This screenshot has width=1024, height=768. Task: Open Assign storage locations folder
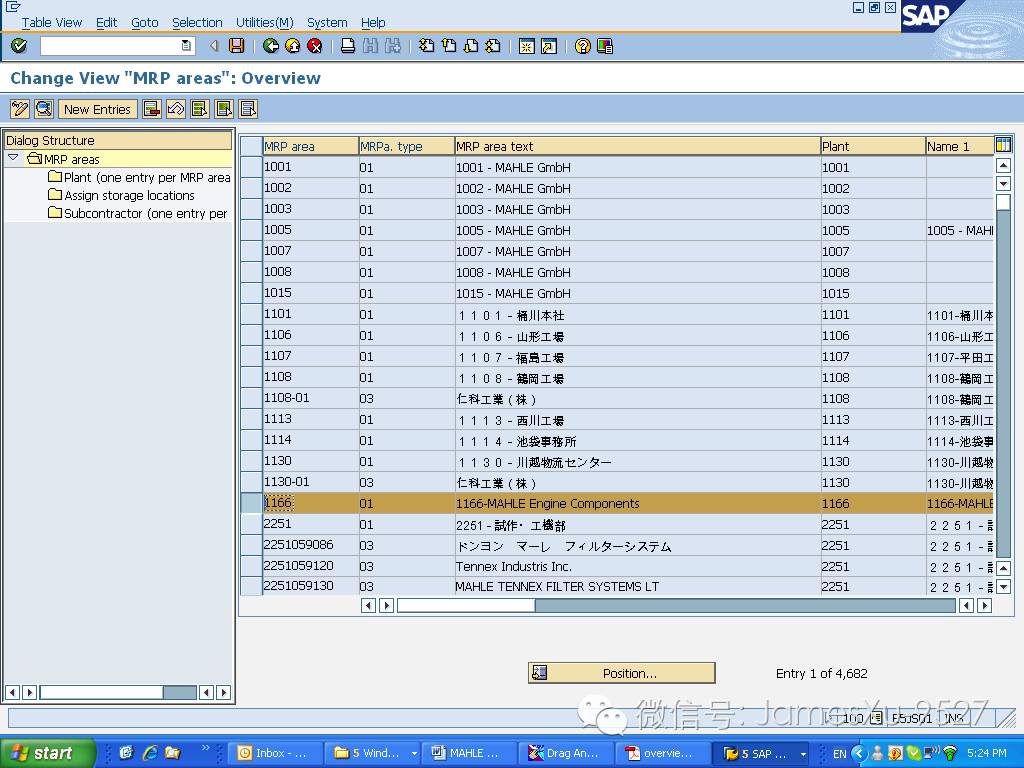(121, 195)
